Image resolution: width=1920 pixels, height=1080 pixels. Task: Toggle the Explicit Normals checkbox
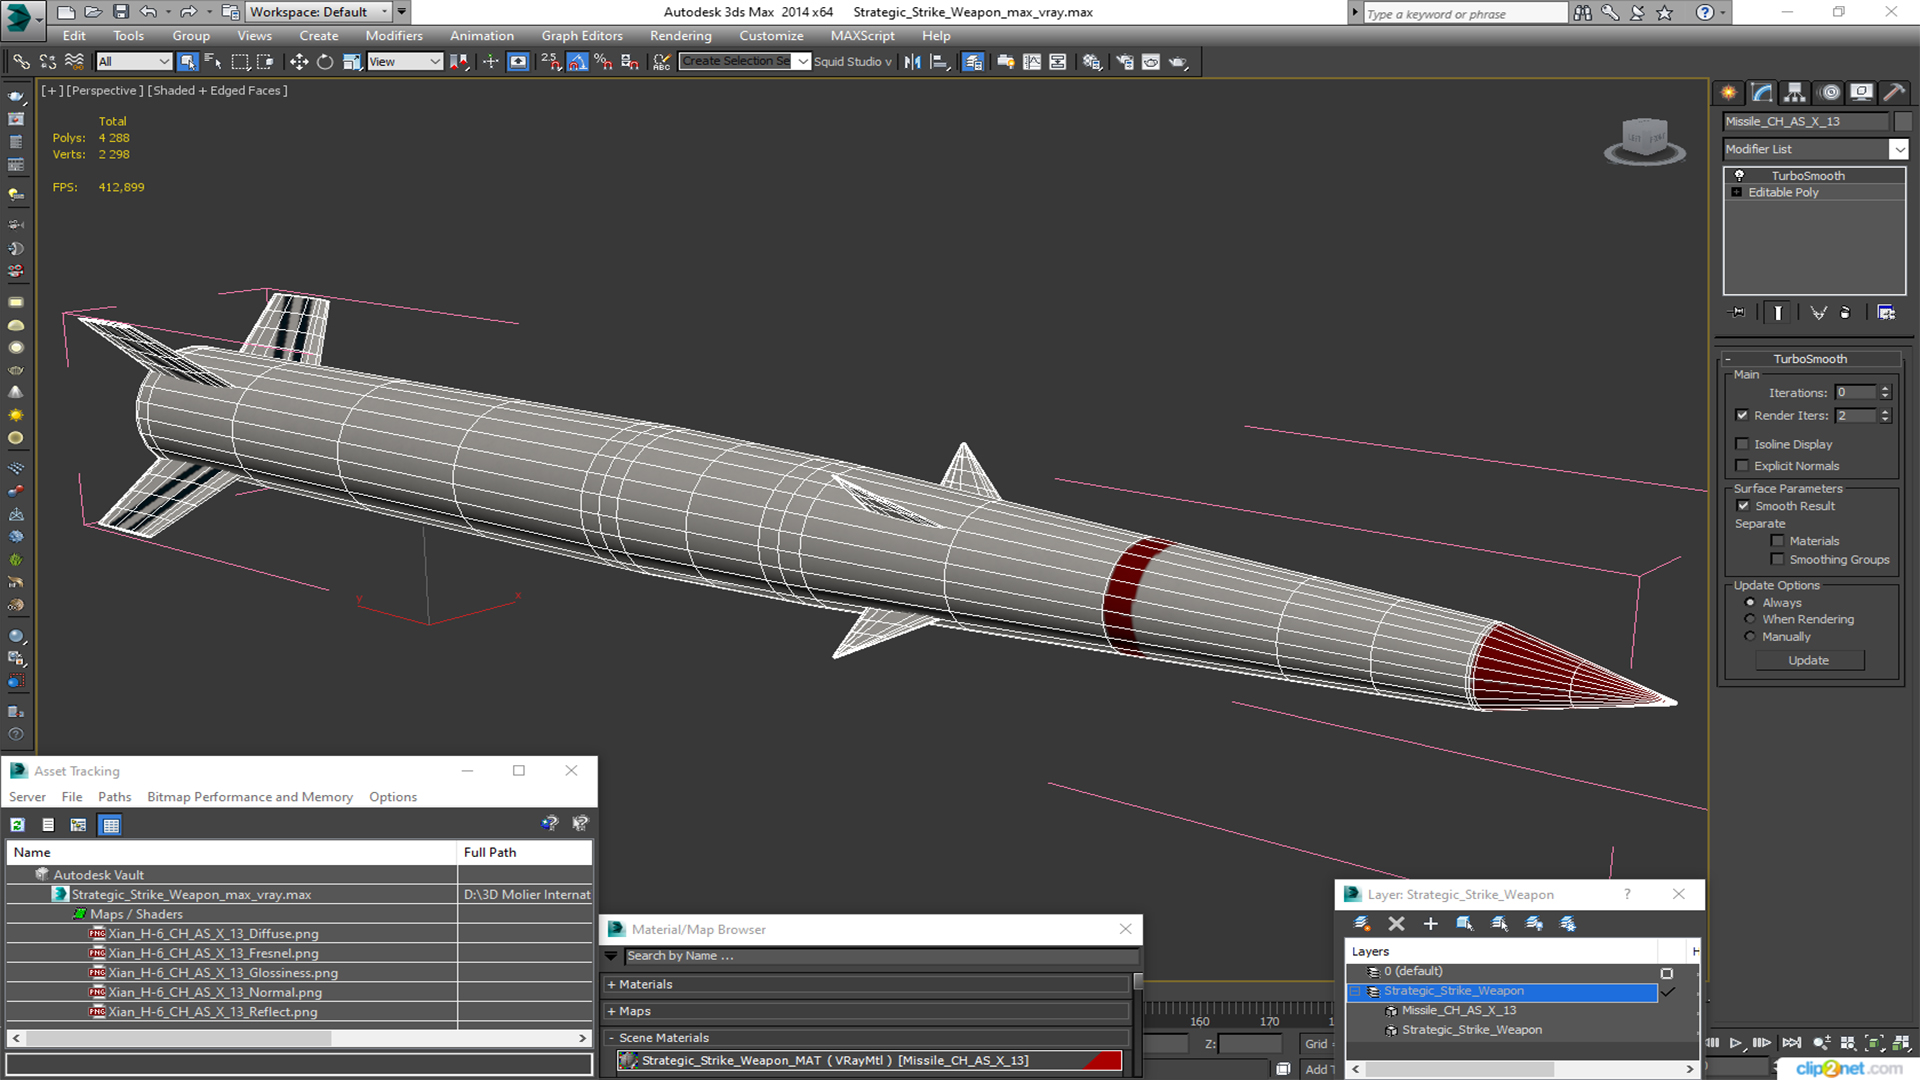(1743, 466)
